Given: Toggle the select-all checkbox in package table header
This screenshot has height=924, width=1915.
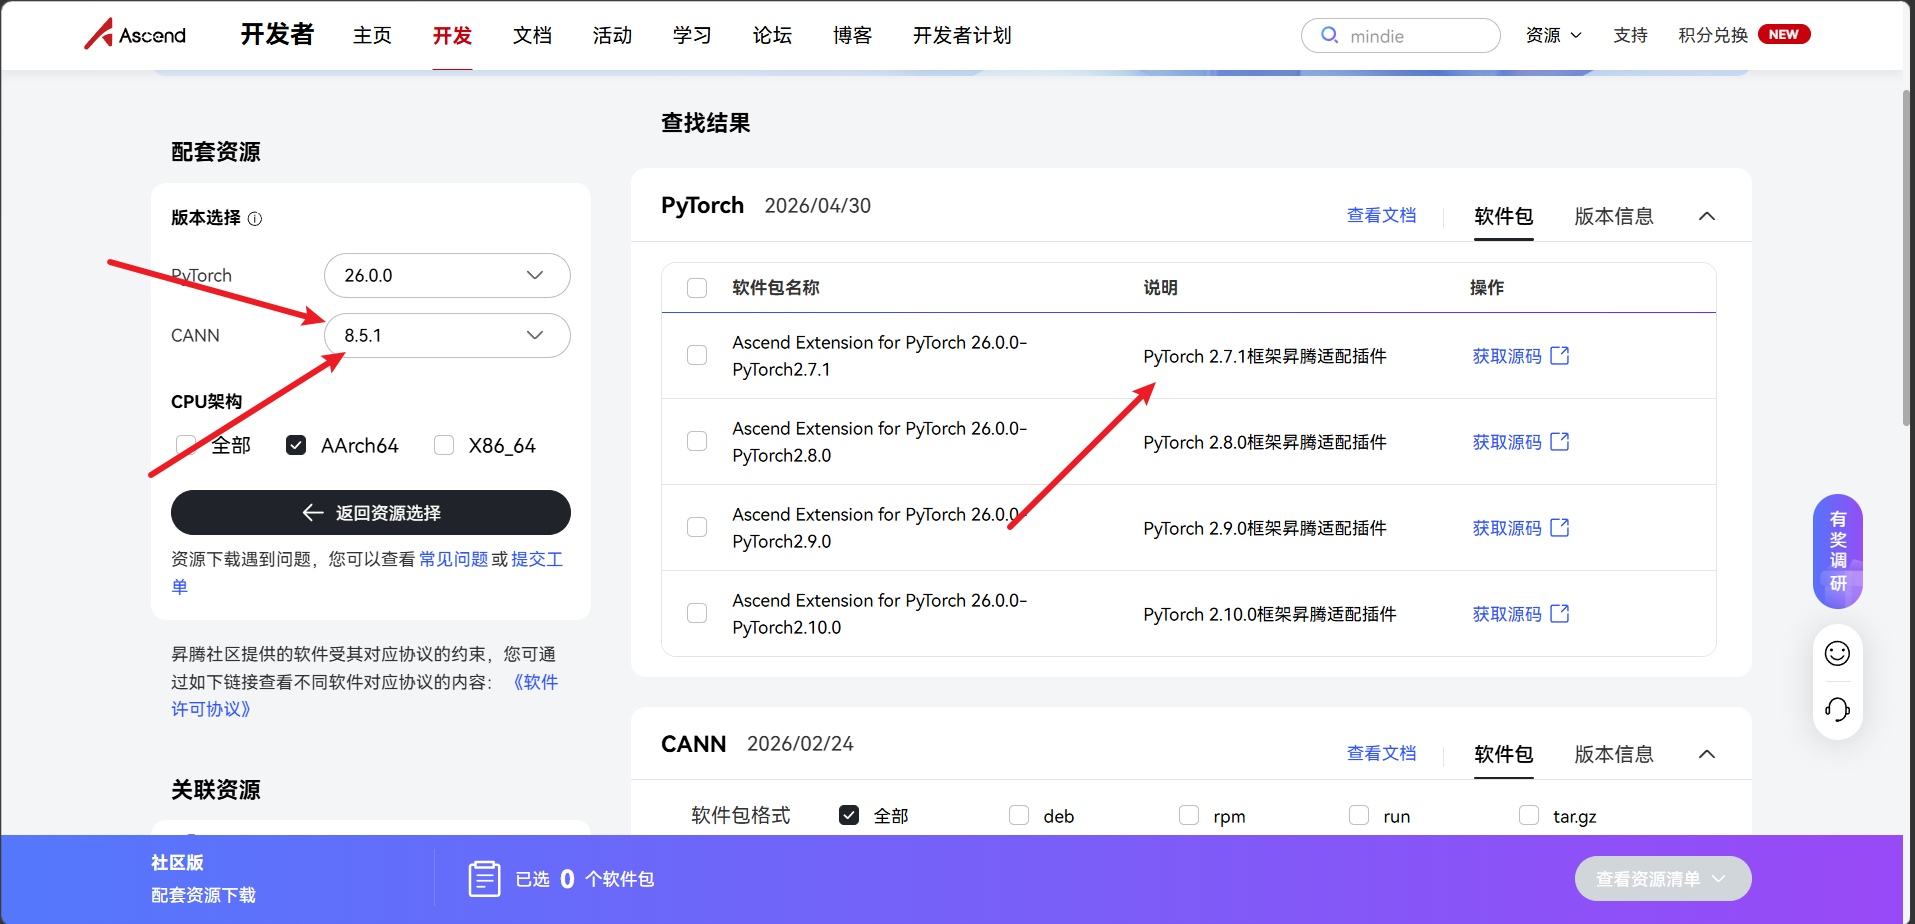Looking at the screenshot, I should 697,288.
